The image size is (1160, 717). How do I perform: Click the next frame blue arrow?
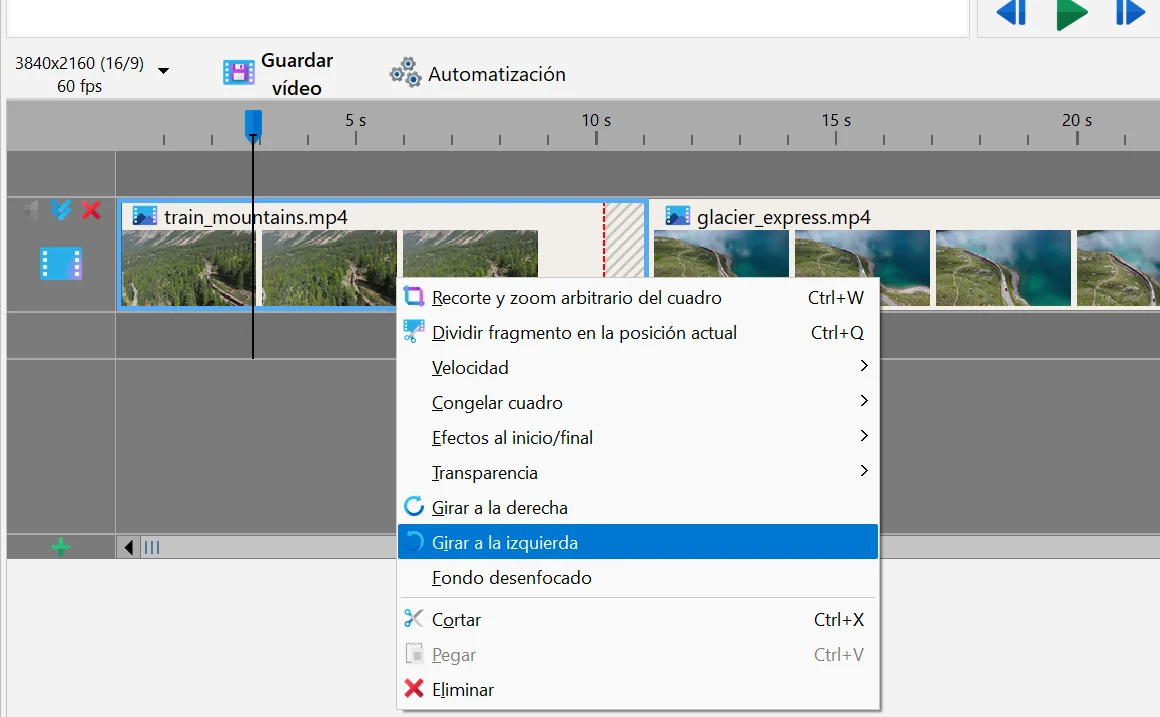(1130, 13)
